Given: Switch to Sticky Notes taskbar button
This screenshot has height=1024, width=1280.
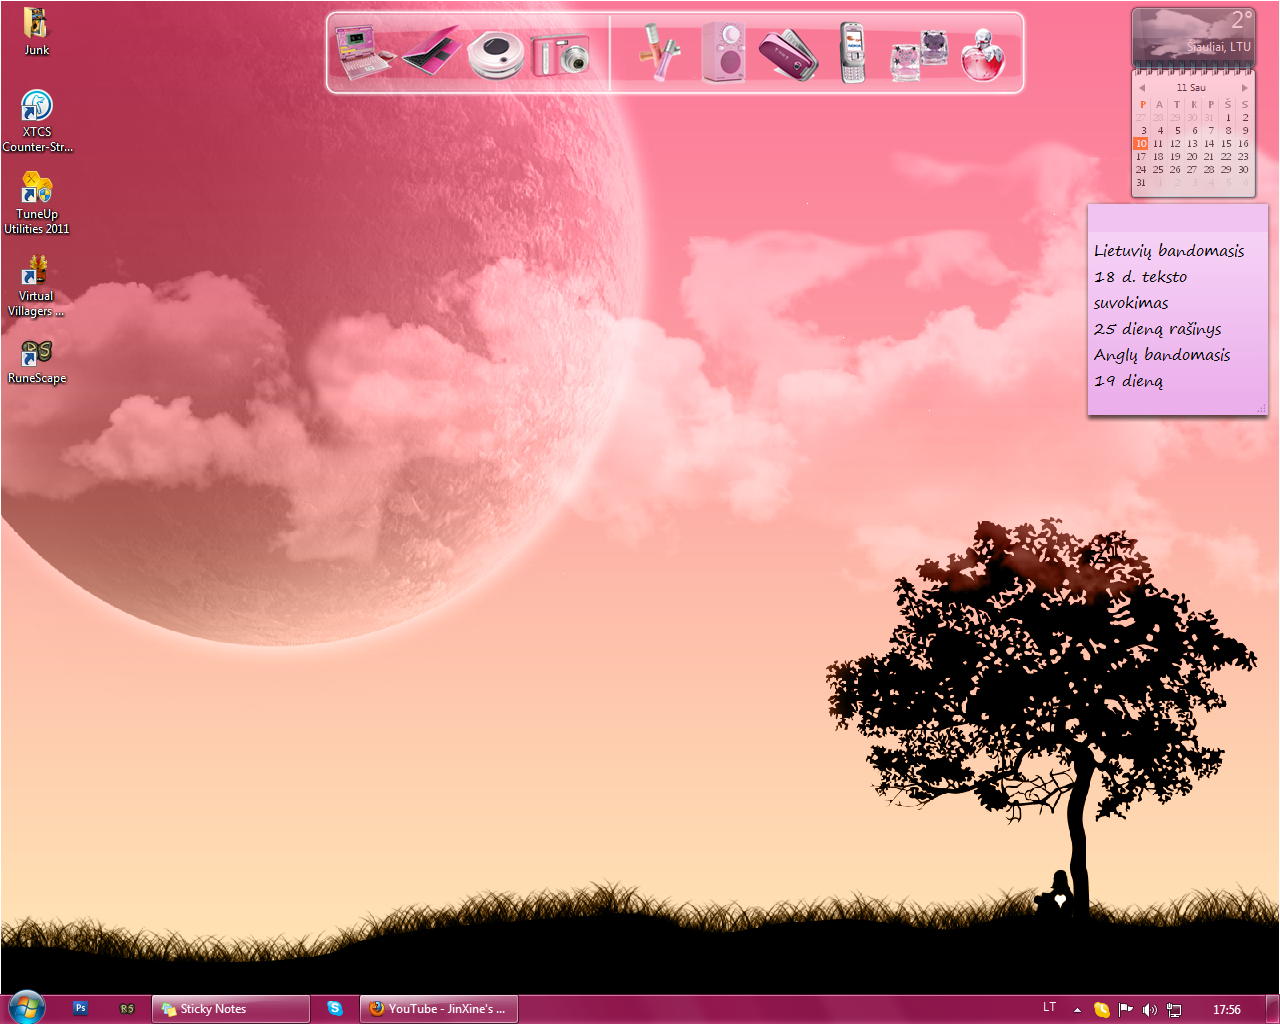Looking at the screenshot, I should click(231, 1009).
